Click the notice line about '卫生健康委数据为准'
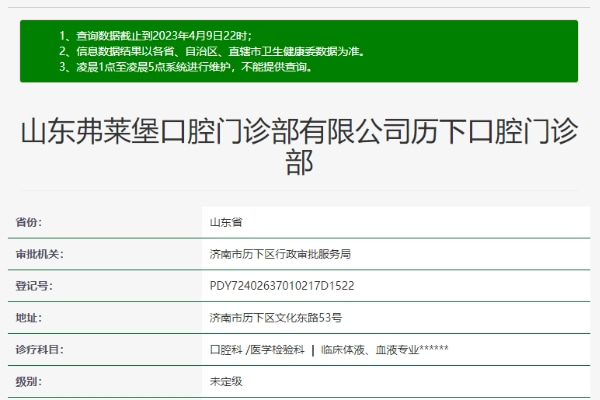This screenshot has width=600, height=400. pos(212,51)
